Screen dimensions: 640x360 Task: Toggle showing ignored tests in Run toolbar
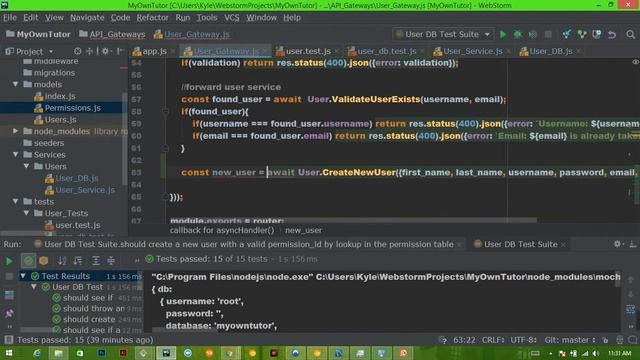point(44,260)
